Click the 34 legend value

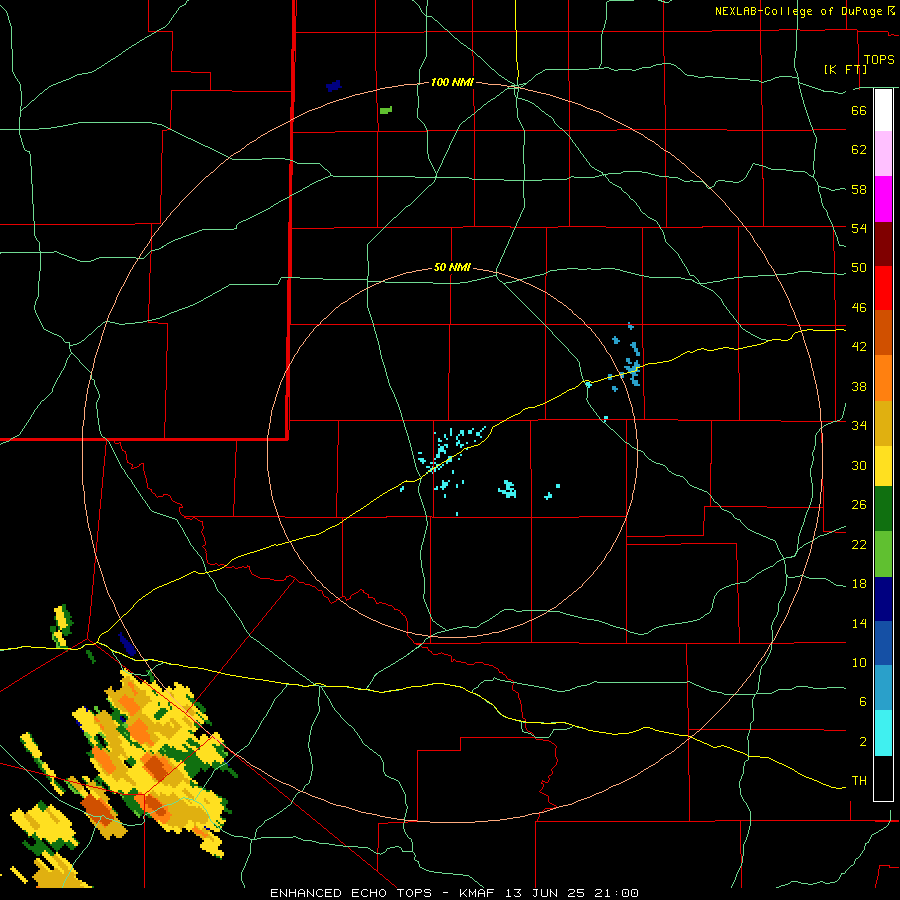(x=859, y=426)
